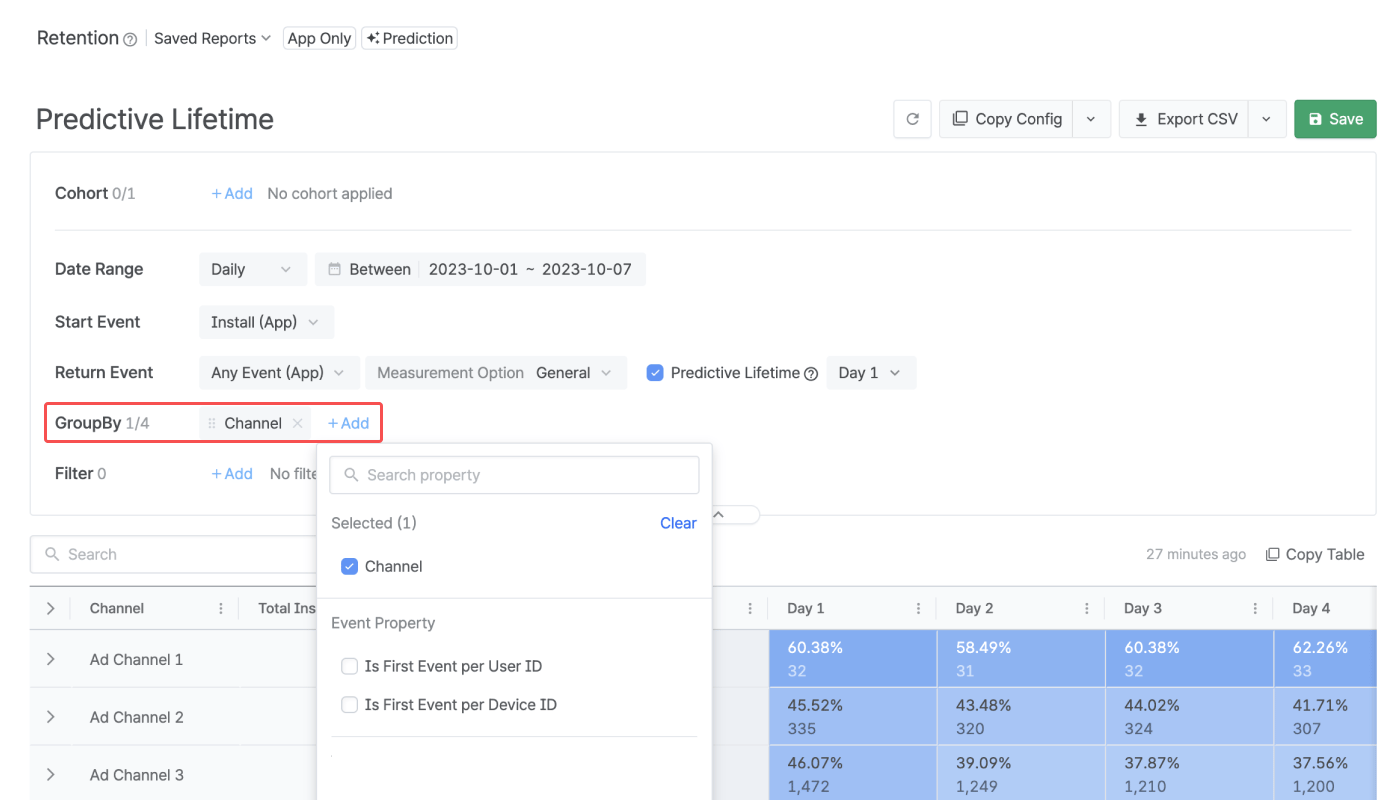Click the Predictive Lifetime help icon
Screen dimensions: 1400x800
coord(811,374)
